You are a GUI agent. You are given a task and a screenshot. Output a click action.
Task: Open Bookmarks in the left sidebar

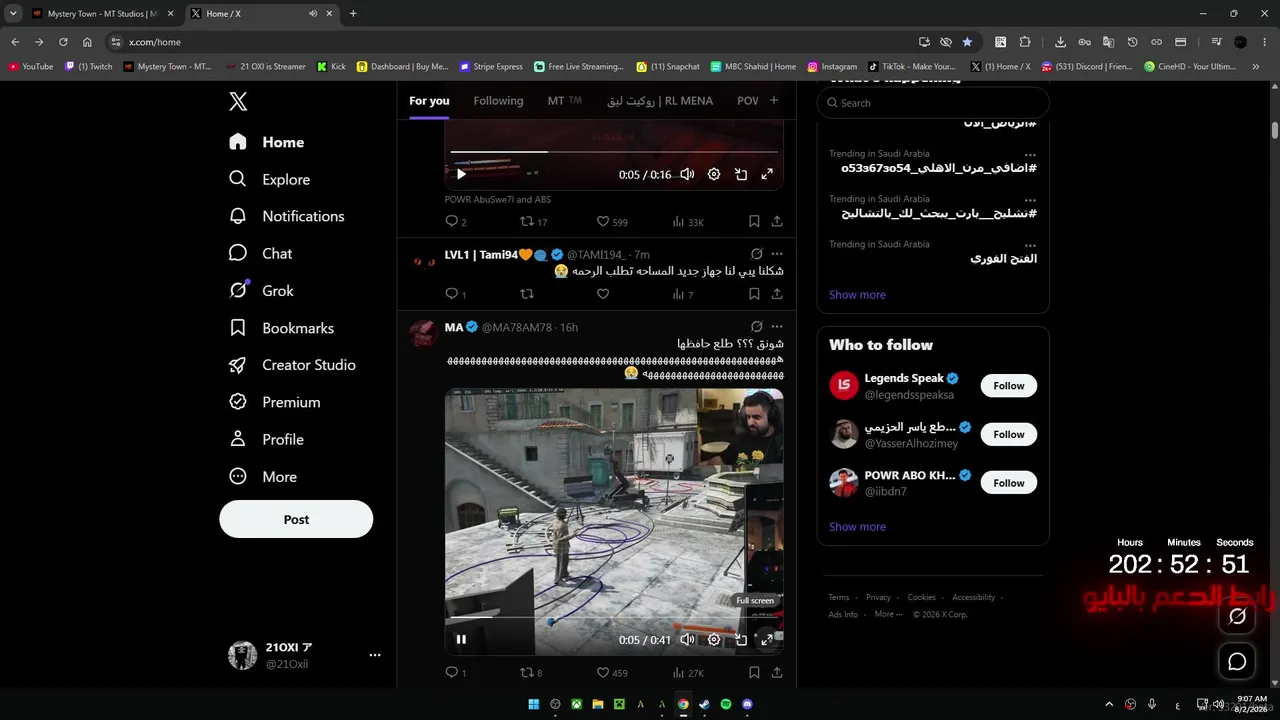click(x=281, y=328)
